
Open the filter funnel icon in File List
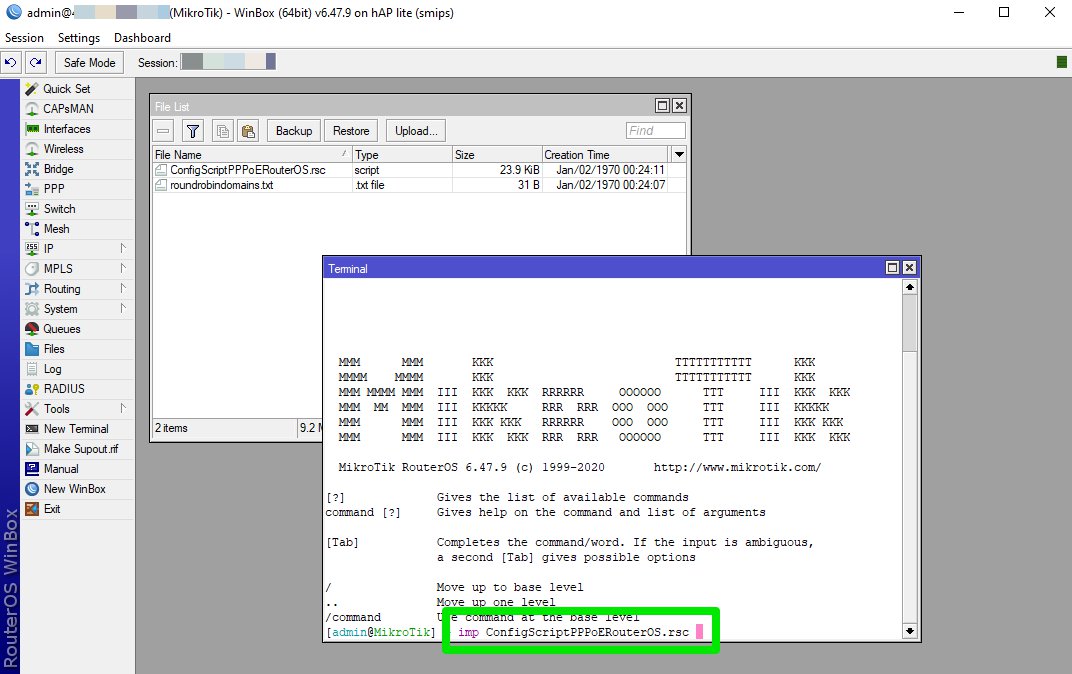pos(193,131)
